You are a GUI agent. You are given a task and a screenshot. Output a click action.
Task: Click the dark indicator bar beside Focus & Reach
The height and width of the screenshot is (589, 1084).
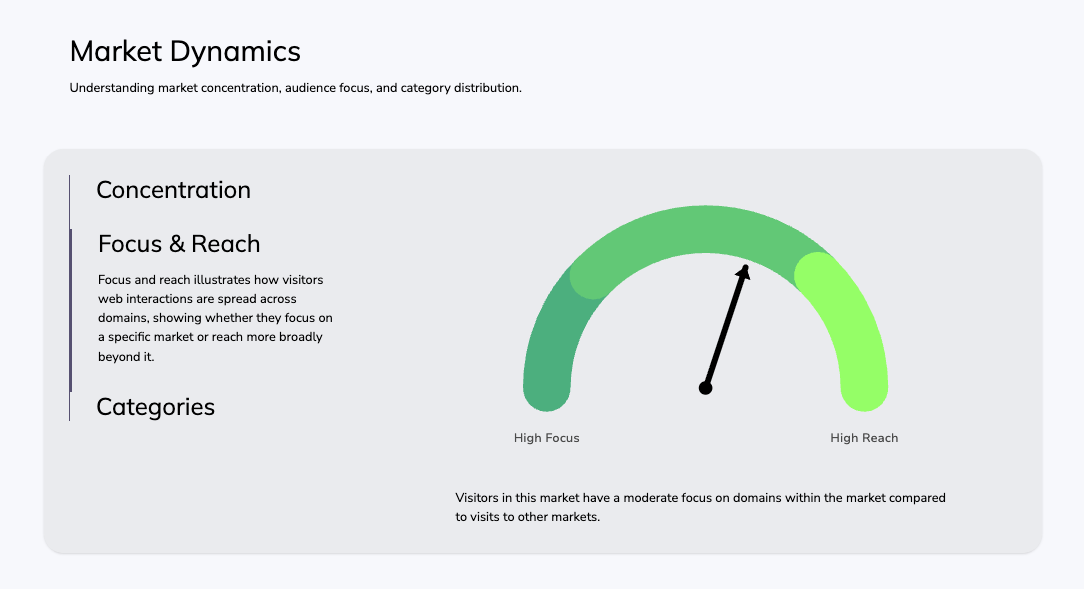coord(71,310)
